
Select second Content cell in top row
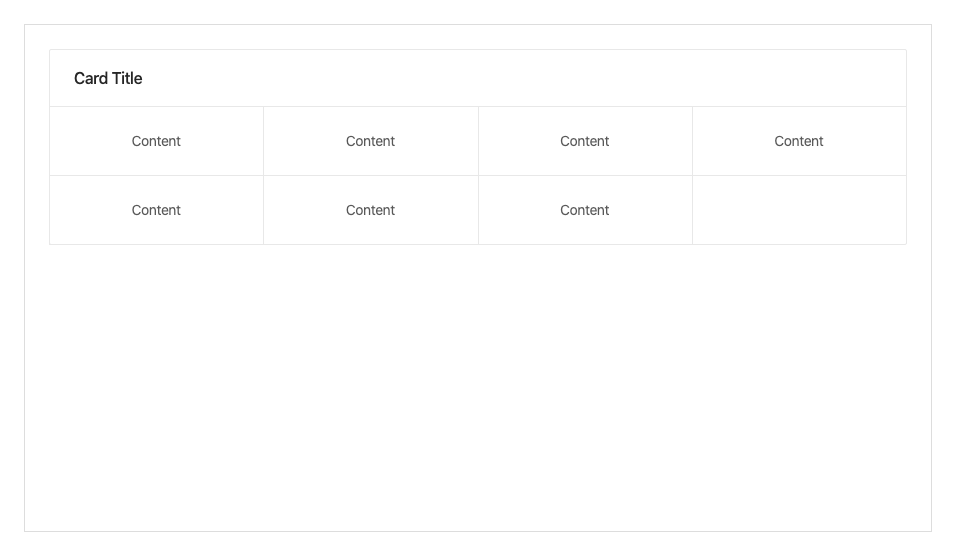click(x=370, y=141)
